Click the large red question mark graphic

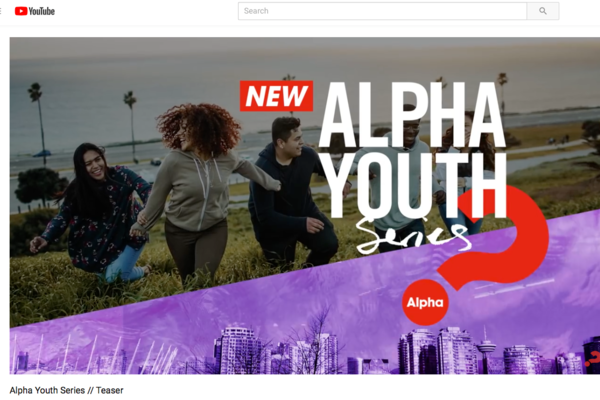pyautogui.click(x=497, y=237)
